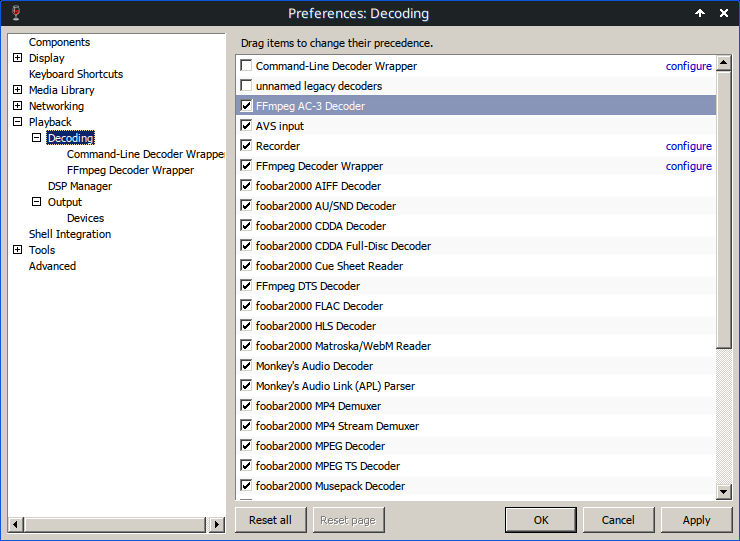Screen dimensions: 740x541
Task: Toggle the Monkey's Audio Decoder checkbox
Action: pos(246,366)
